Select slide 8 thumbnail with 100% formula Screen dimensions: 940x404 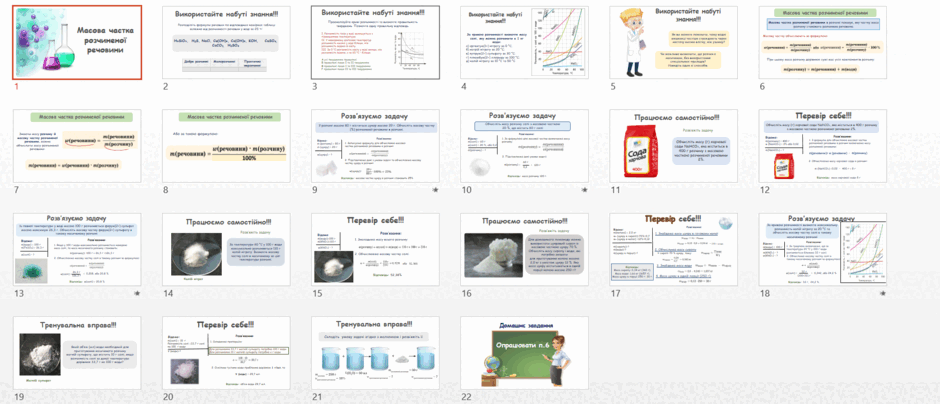click(226, 146)
